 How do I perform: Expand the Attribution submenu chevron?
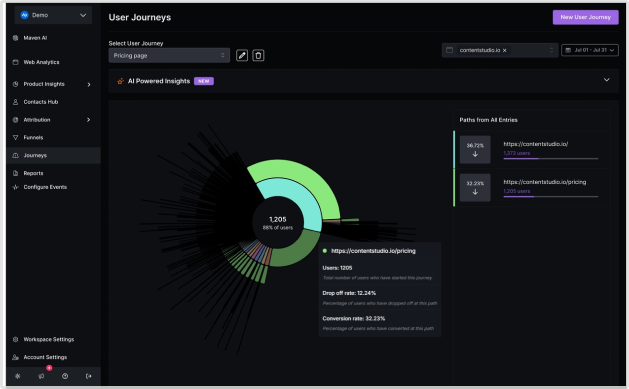click(89, 120)
